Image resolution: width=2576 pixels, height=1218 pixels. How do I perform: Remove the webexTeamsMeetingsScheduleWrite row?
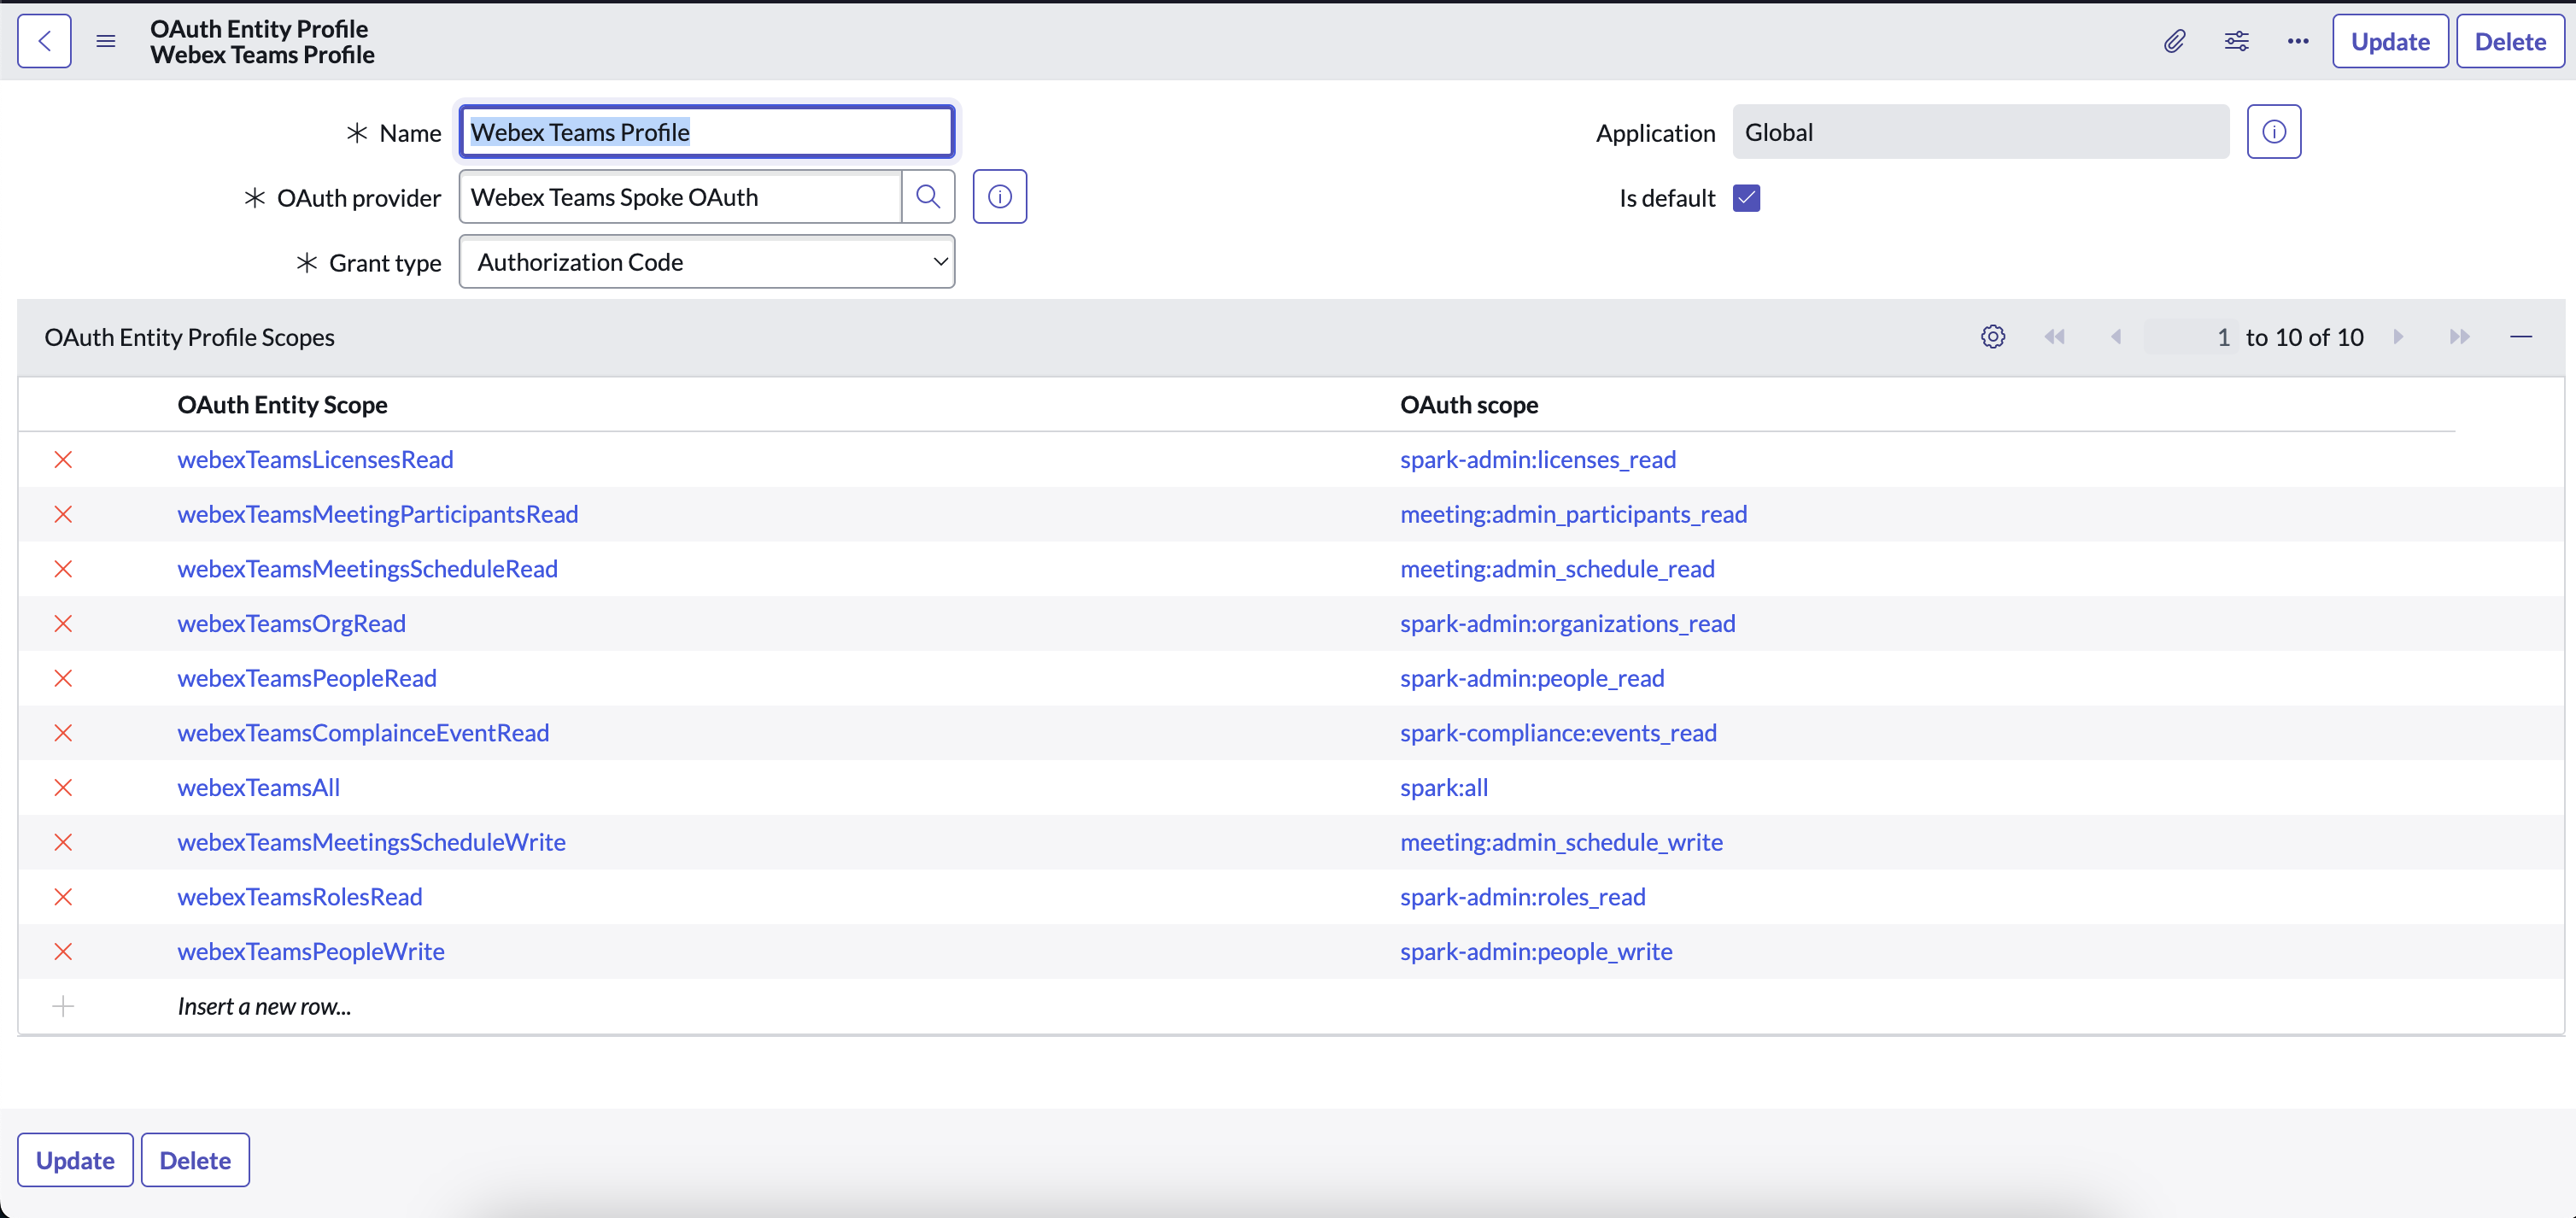point(63,842)
